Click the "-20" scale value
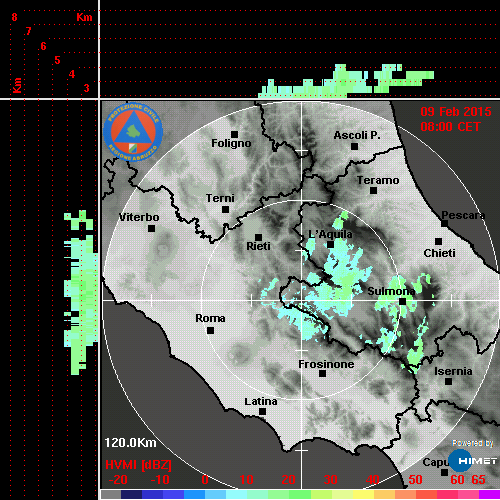 pos(118,480)
